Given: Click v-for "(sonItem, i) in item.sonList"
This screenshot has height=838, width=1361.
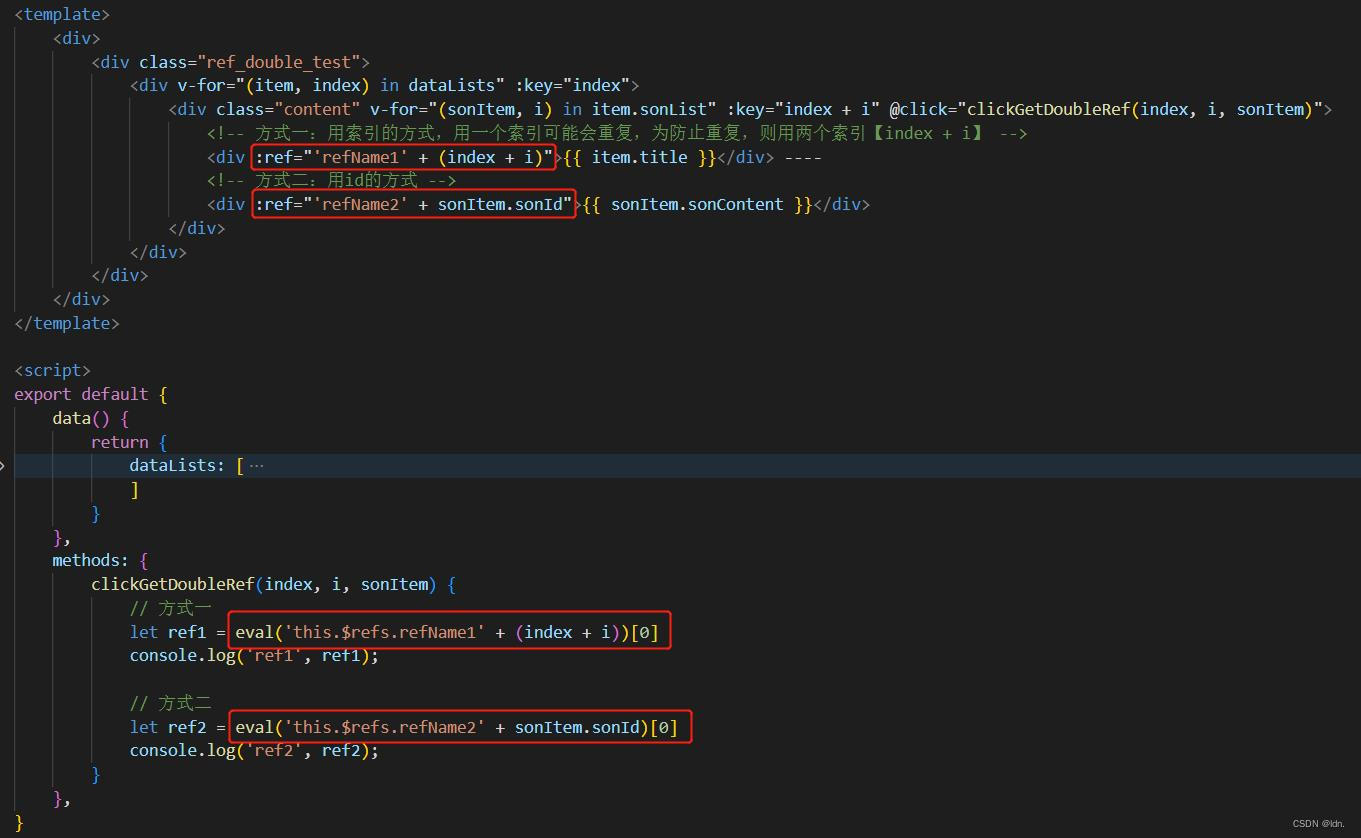Looking at the screenshot, I should point(544,109).
